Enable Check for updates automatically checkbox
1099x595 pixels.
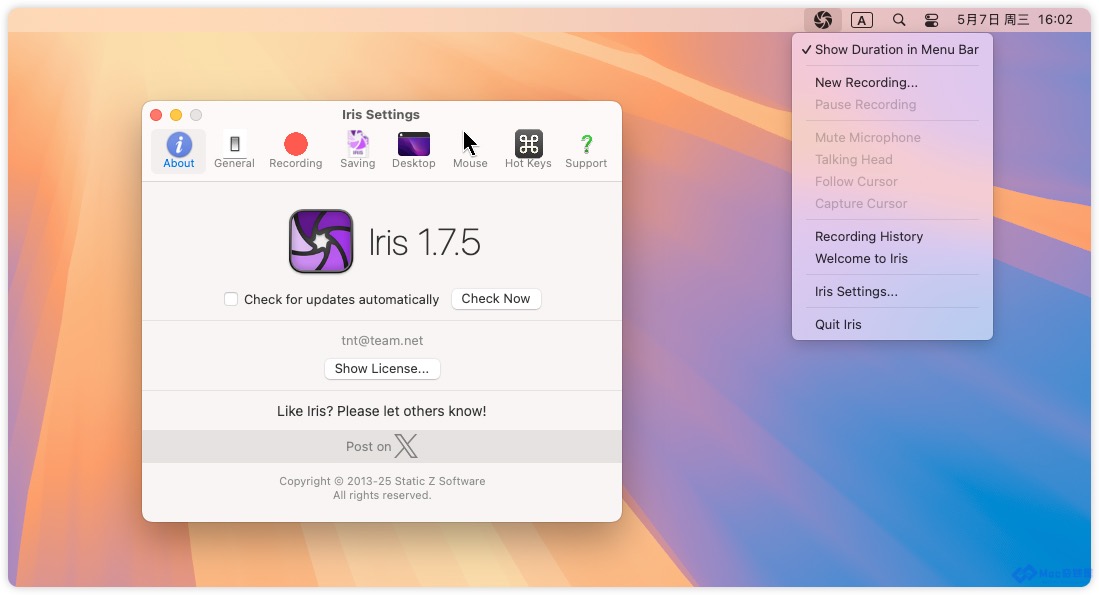click(231, 299)
